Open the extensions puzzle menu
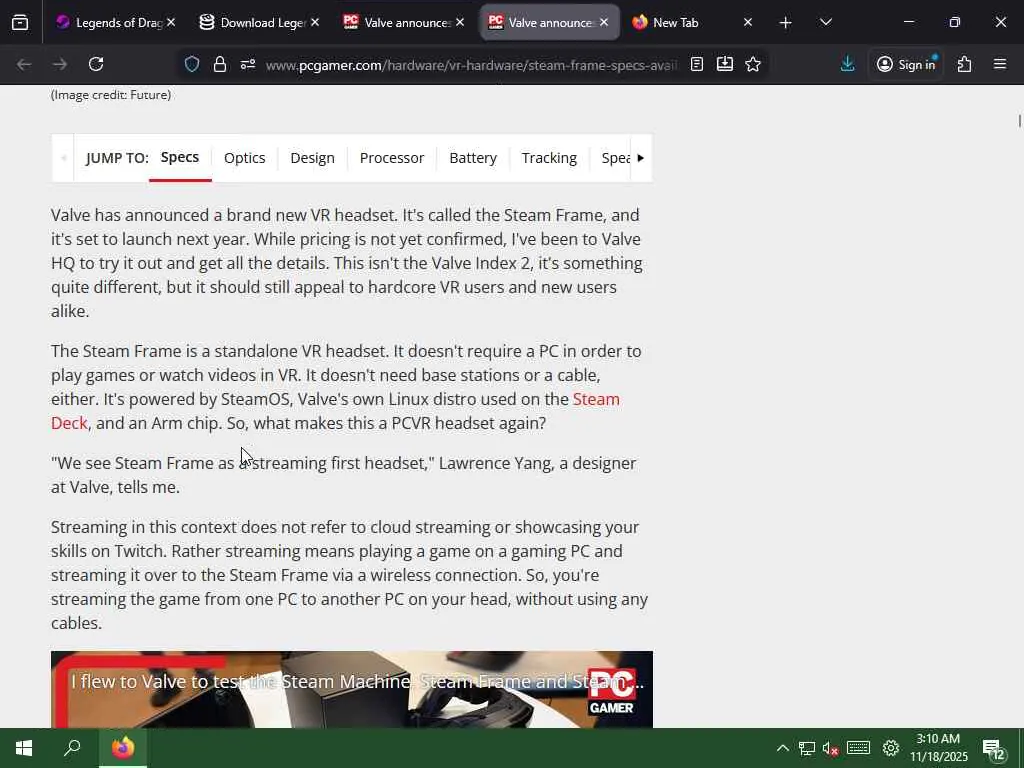Viewport: 1024px width, 768px height. [x=965, y=64]
